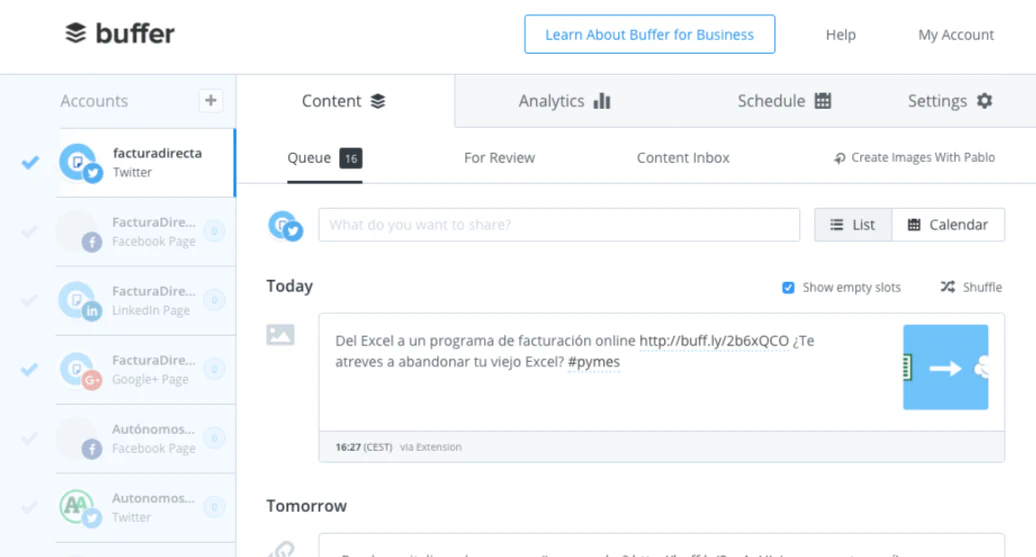Open Create Images With Pablo link
1036x557 pixels.
click(x=914, y=158)
